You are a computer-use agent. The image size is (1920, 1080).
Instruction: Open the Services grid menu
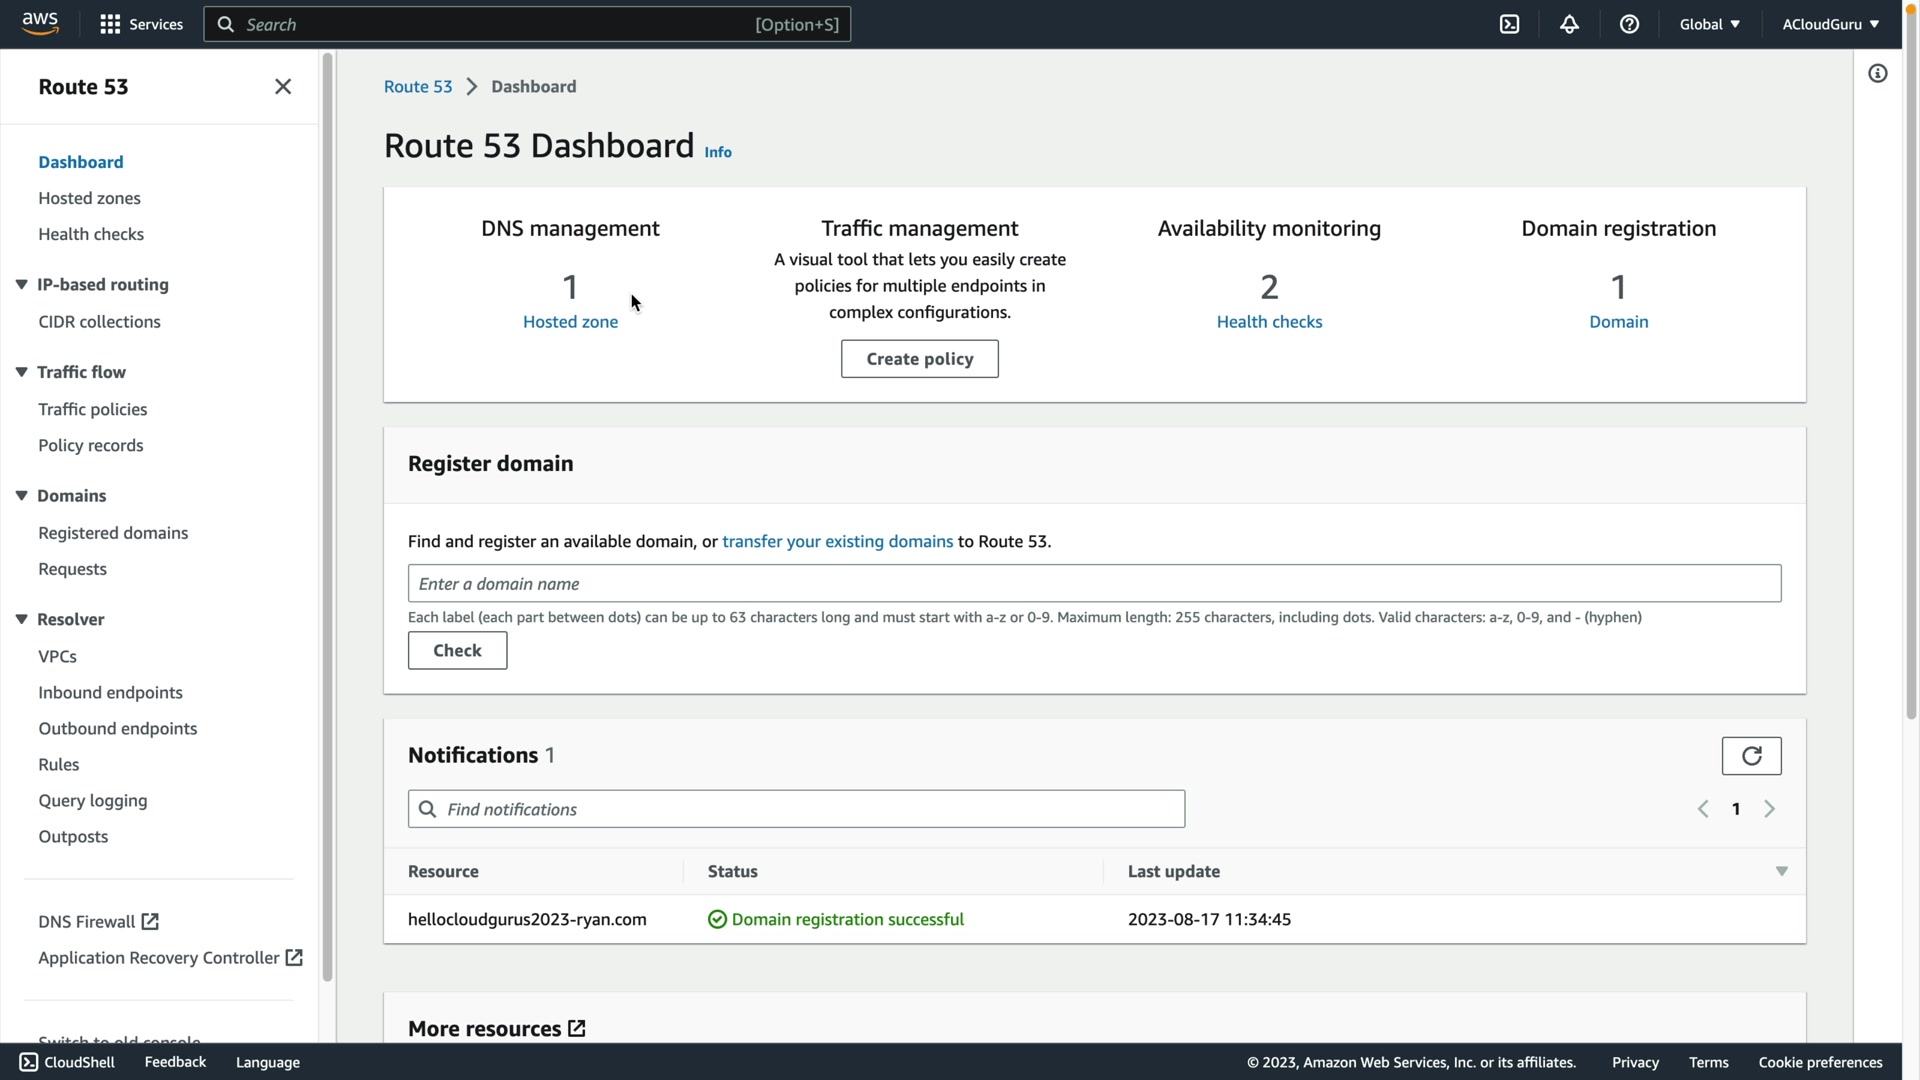tap(141, 24)
